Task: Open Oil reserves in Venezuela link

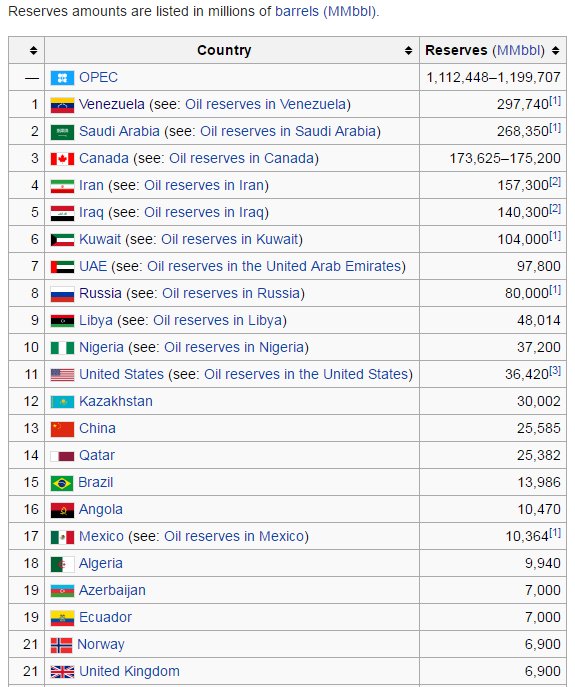Action: pyautogui.click(x=266, y=104)
